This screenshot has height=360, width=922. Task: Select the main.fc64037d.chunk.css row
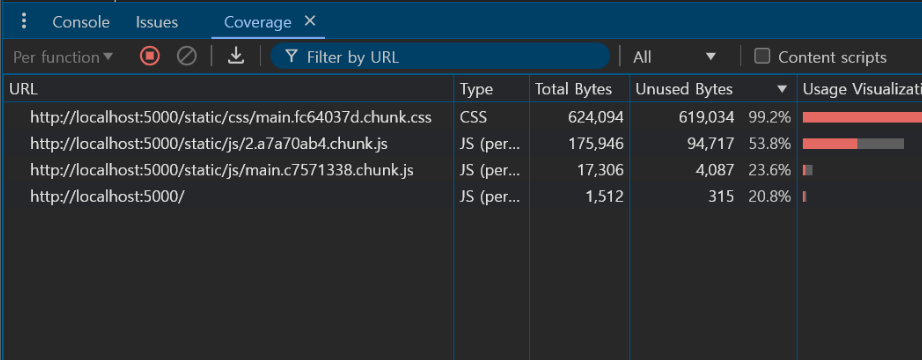click(x=463, y=117)
